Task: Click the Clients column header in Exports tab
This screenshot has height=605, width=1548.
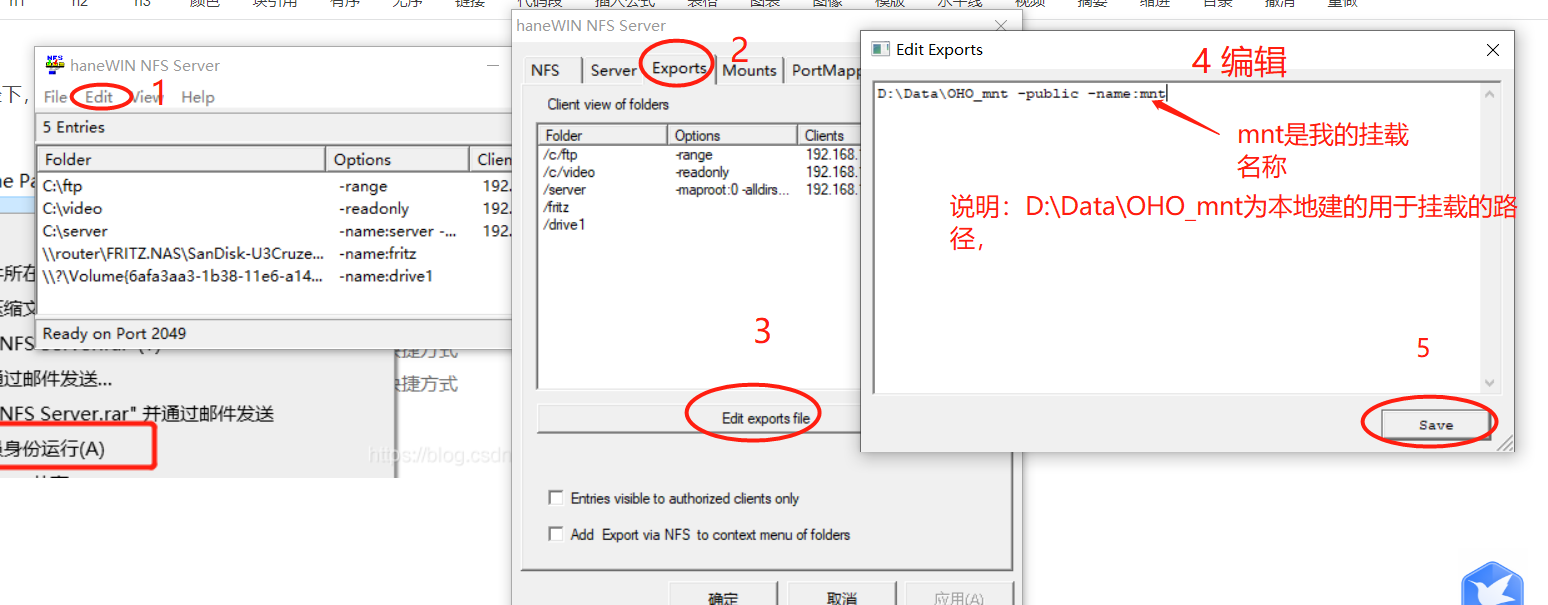Action: point(829,135)
